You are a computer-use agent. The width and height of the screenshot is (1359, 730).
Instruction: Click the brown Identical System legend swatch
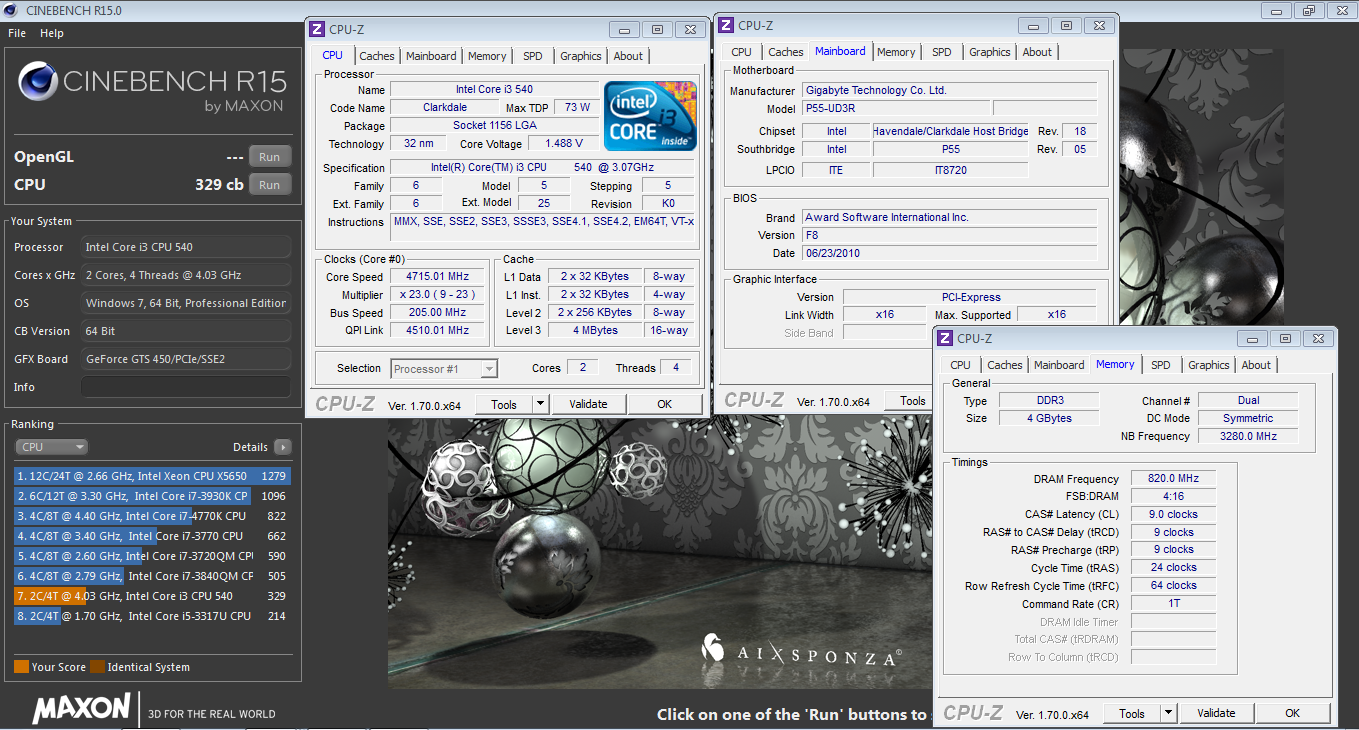(x=97, y=667)
